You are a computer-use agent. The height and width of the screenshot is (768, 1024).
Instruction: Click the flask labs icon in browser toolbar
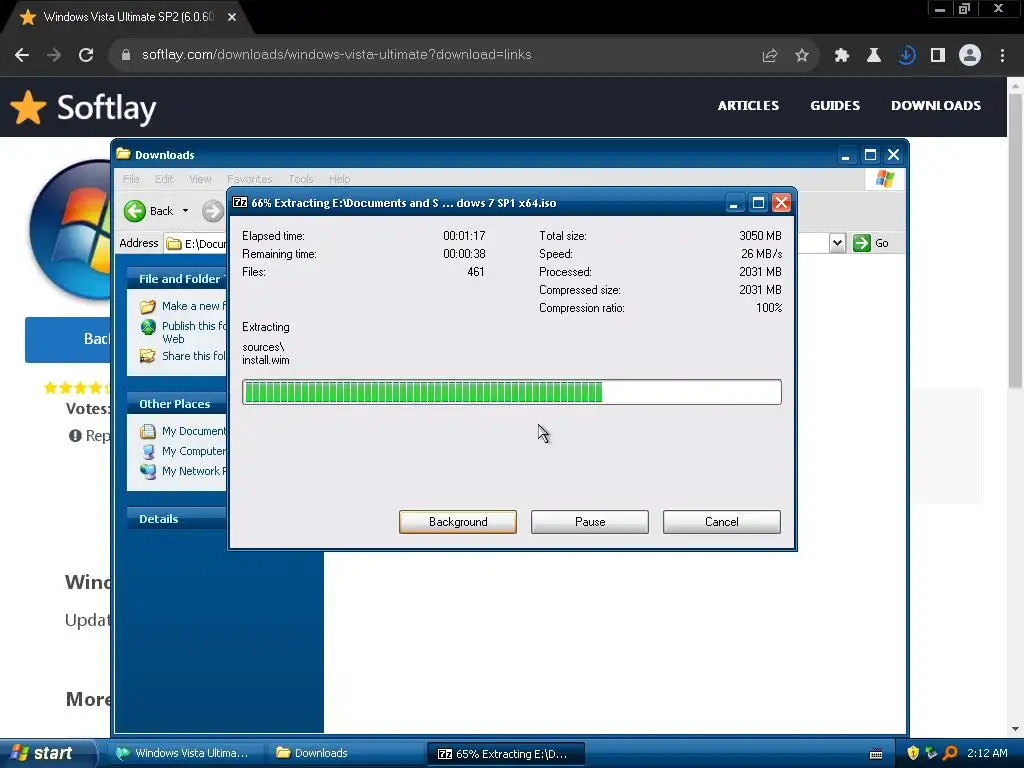click(x=874, y=56)
